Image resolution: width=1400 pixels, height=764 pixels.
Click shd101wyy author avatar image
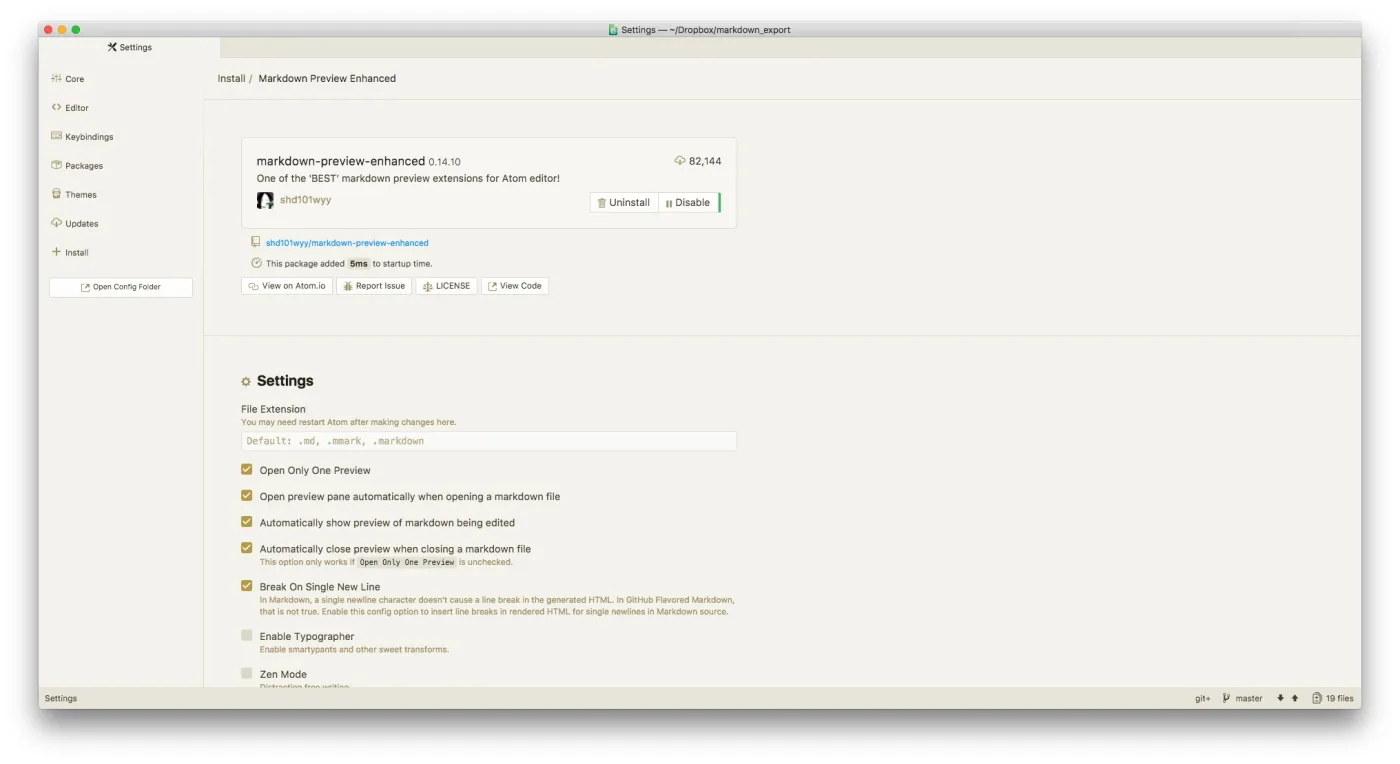tap(265, 200)
